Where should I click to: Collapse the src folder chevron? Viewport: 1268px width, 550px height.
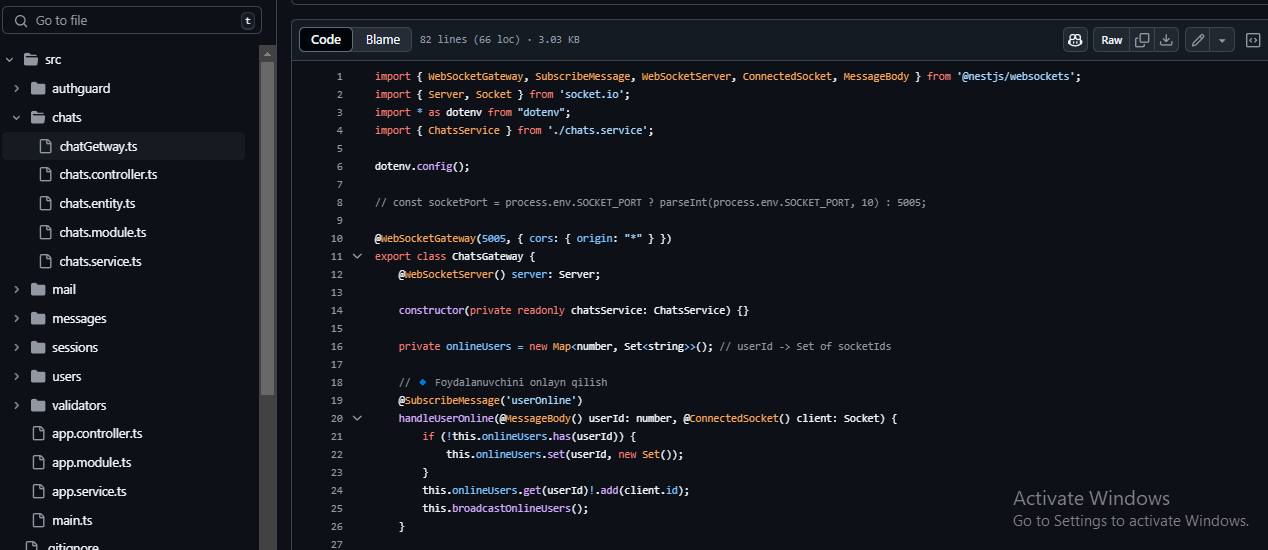coord(10,60)
